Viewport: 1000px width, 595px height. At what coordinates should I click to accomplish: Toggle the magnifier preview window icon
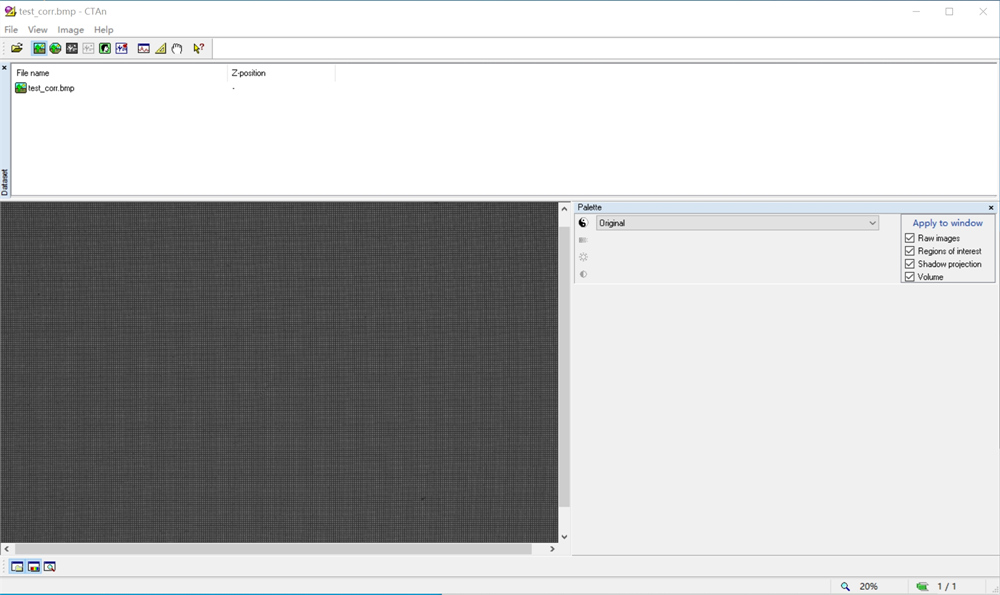[x=50, y=567]
